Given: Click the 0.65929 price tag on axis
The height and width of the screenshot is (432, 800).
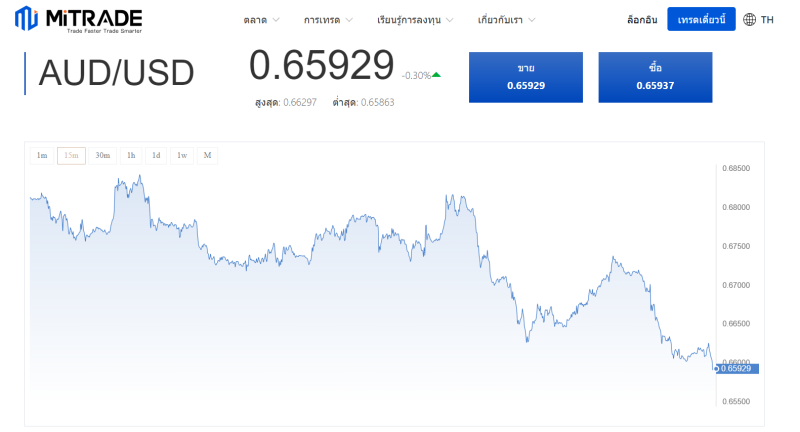Looking at the screenshot, I should (x=738, y=369).
